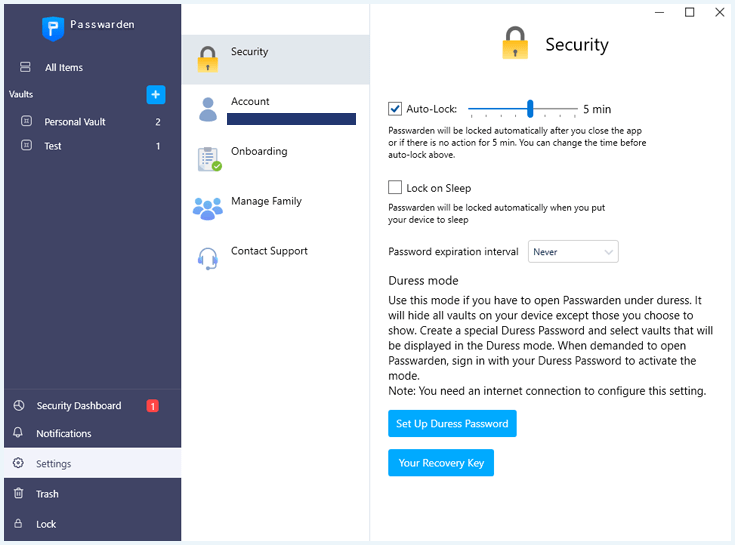The image size is (735, 545).
Task: Click the '5 min' auto-lock value
Action: point(597,109)
